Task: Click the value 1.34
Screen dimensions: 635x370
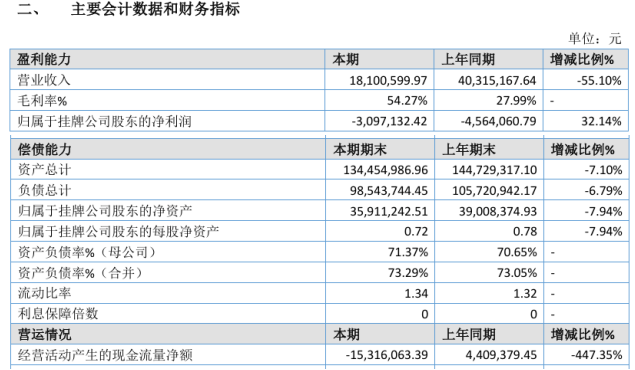Action: (416, 293)
